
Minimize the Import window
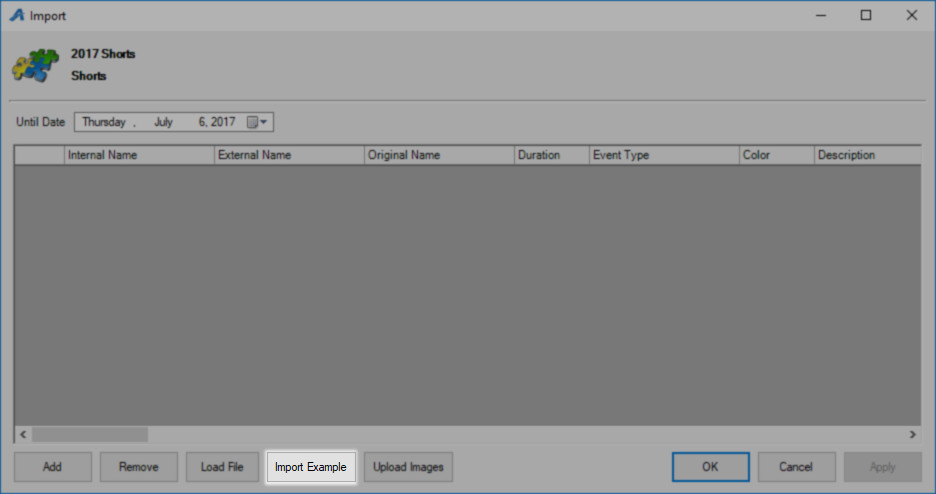tap(821, 16)
